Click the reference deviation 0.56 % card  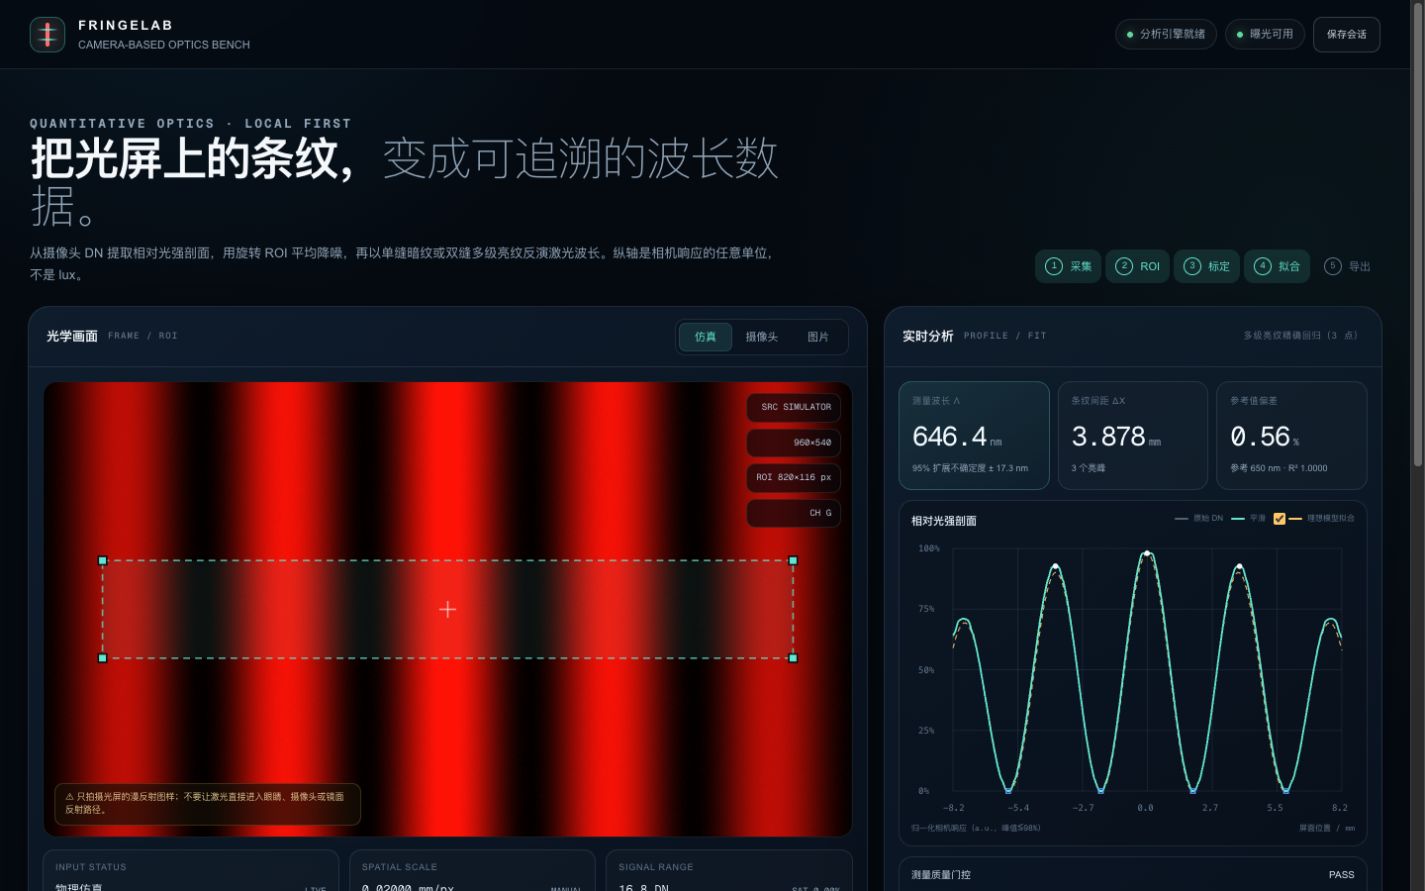point(1291,435)
